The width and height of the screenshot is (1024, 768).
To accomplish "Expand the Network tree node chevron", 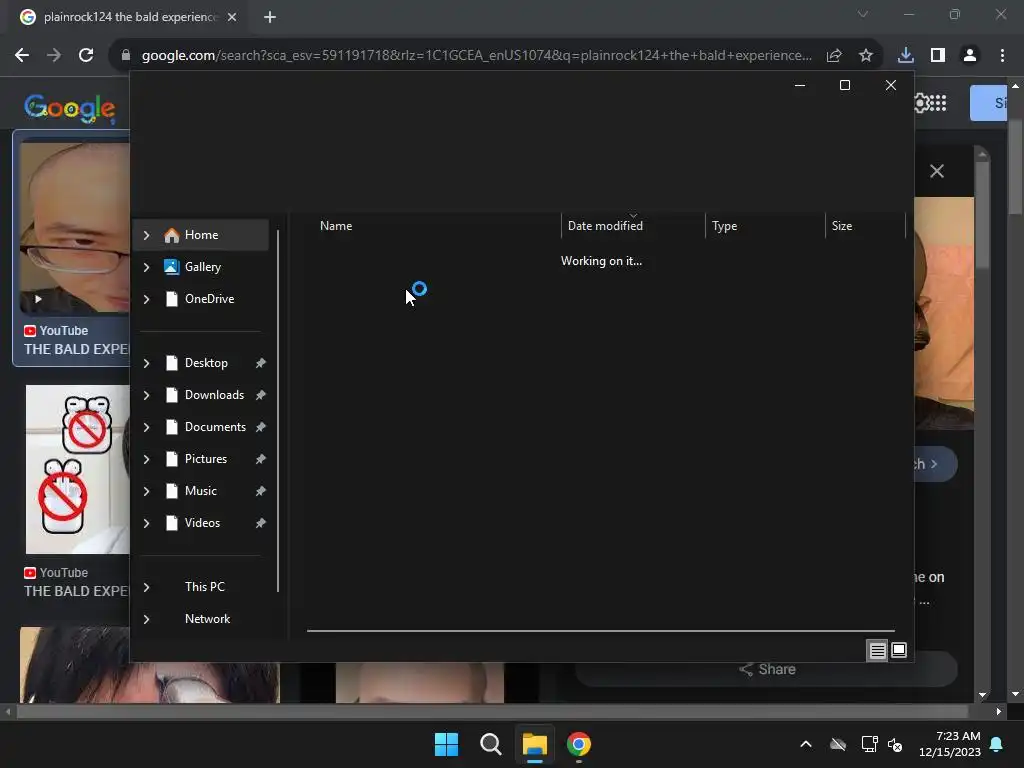I will pyautogui.click(x=147, y=619).
